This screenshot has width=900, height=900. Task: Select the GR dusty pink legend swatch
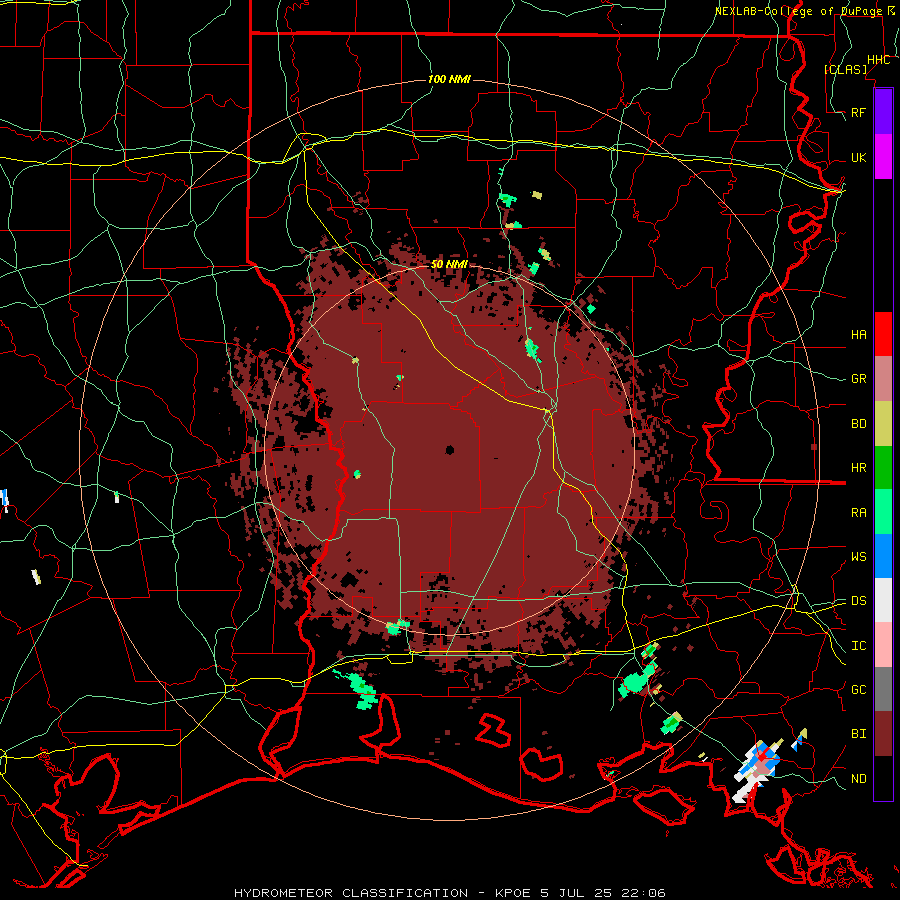click(883, 379)
